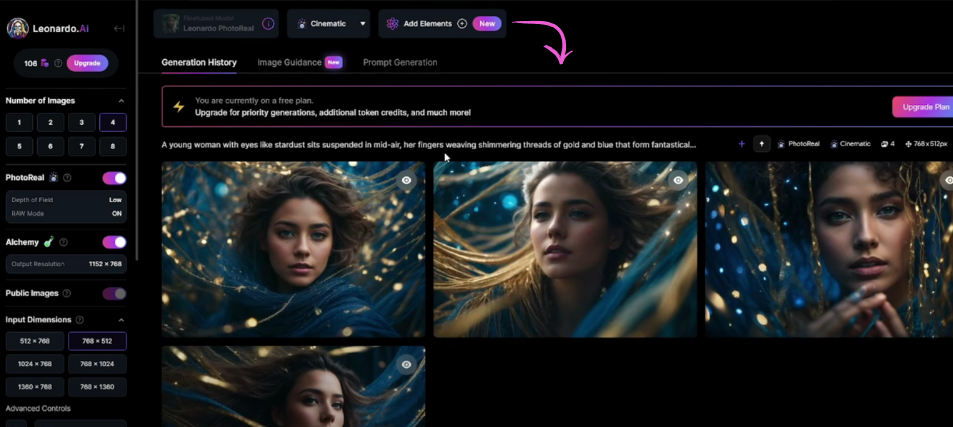
Task: Click the upward arrow reuse-prompt button
Action: (x=762, y=144)
